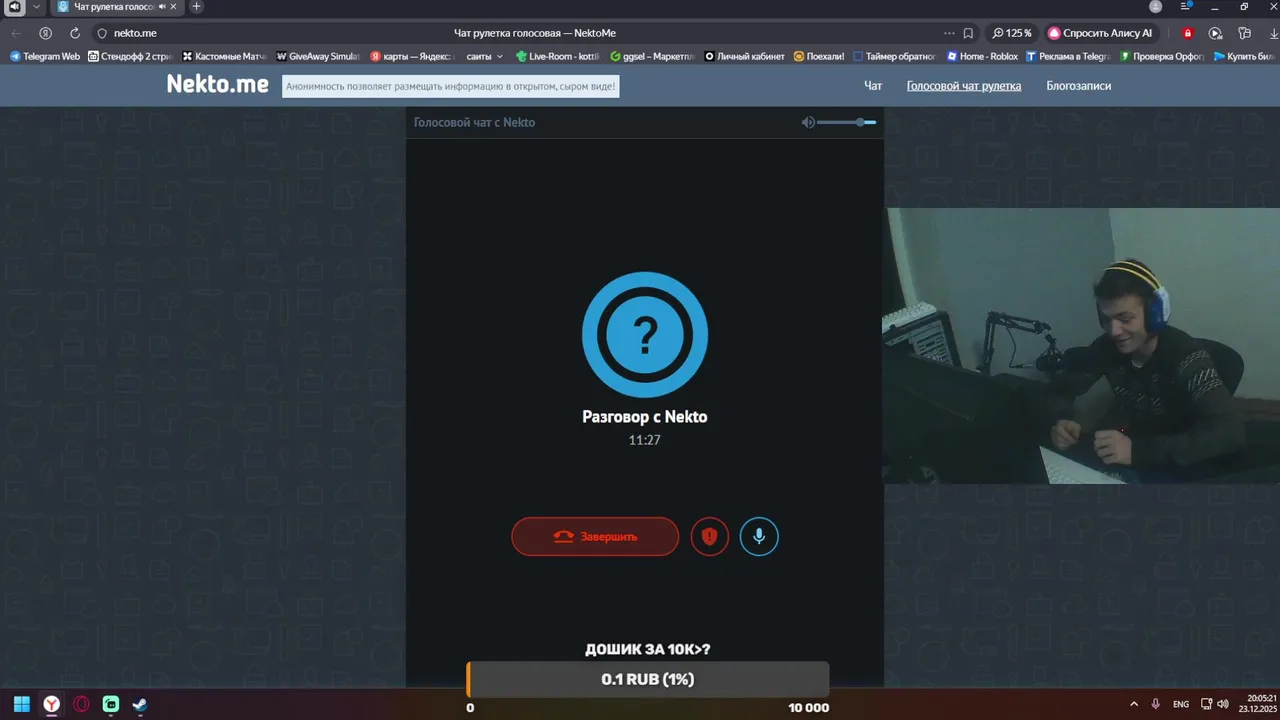
Task: Switch ENG input language
Action: click(1181, 704)
